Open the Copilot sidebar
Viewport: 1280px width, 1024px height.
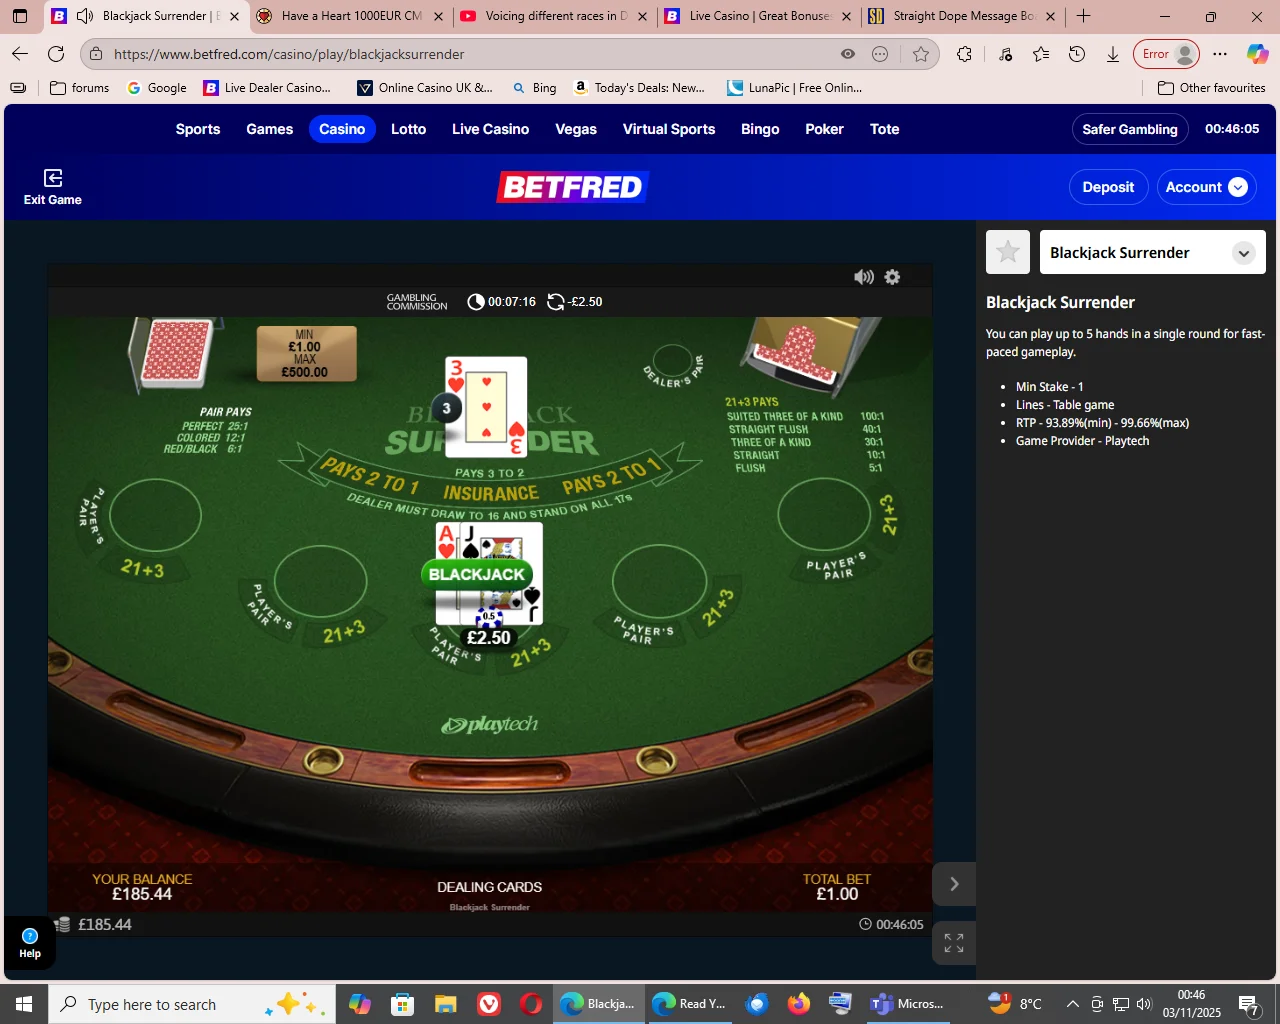(x=1257, y=54)
